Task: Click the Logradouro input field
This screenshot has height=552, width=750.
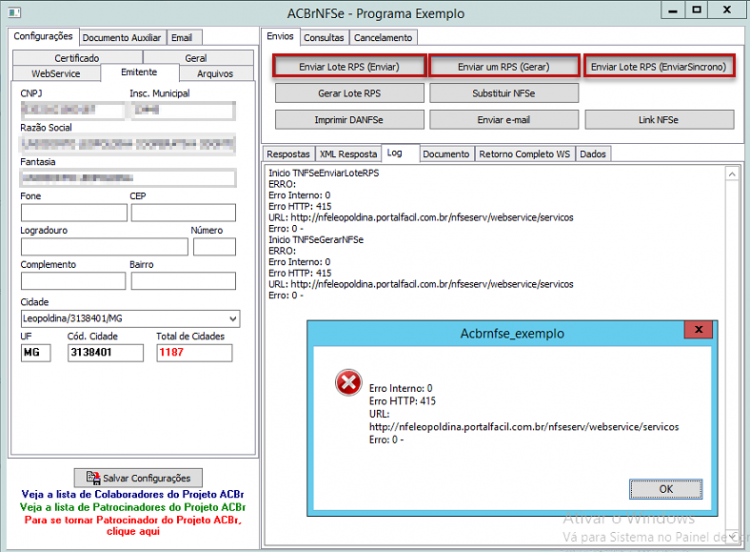Action: (x=104, y=247)
